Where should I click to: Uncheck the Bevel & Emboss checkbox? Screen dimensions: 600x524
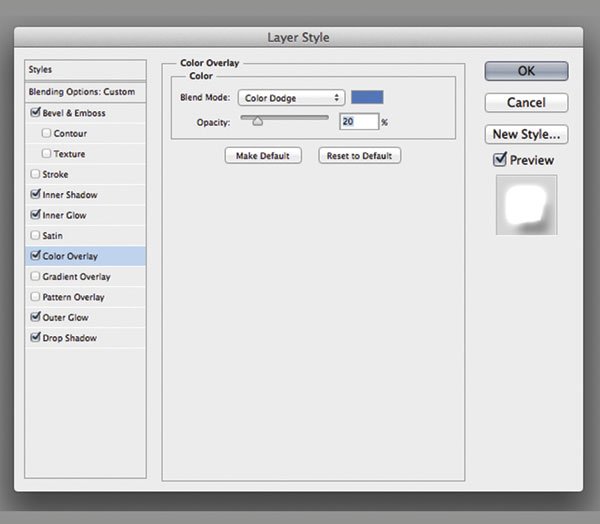click(x=36, y=113)
